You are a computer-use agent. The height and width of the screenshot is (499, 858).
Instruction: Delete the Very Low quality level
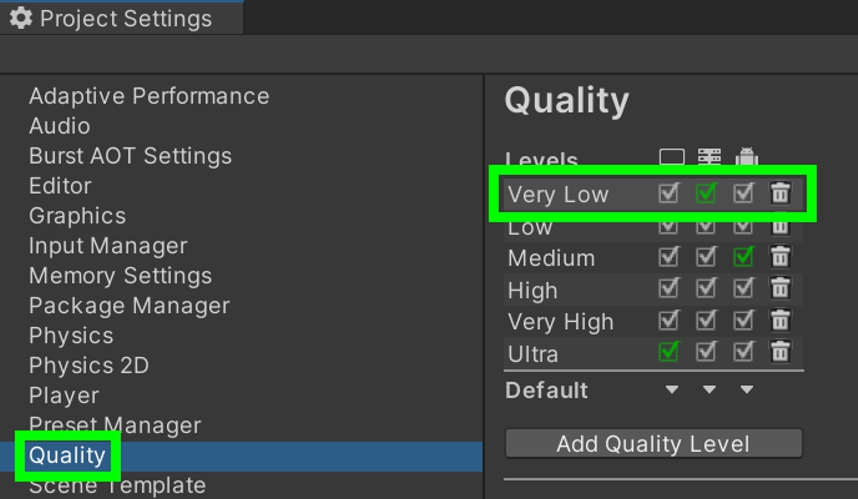pos(780,193)
